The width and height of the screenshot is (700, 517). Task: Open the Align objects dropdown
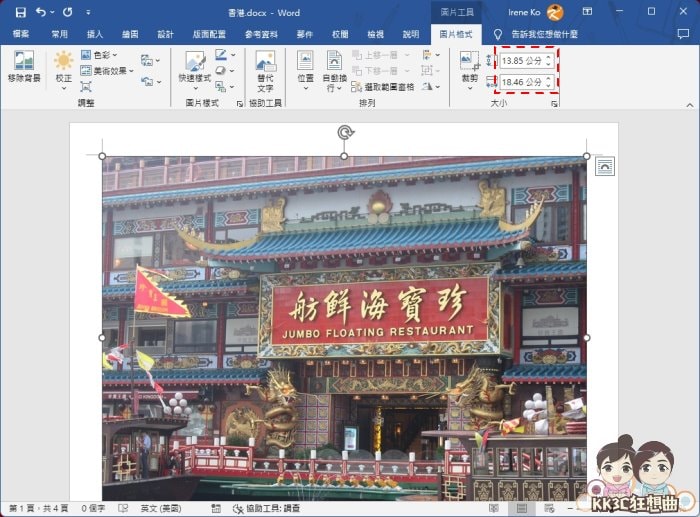click(x=430, y=55)
